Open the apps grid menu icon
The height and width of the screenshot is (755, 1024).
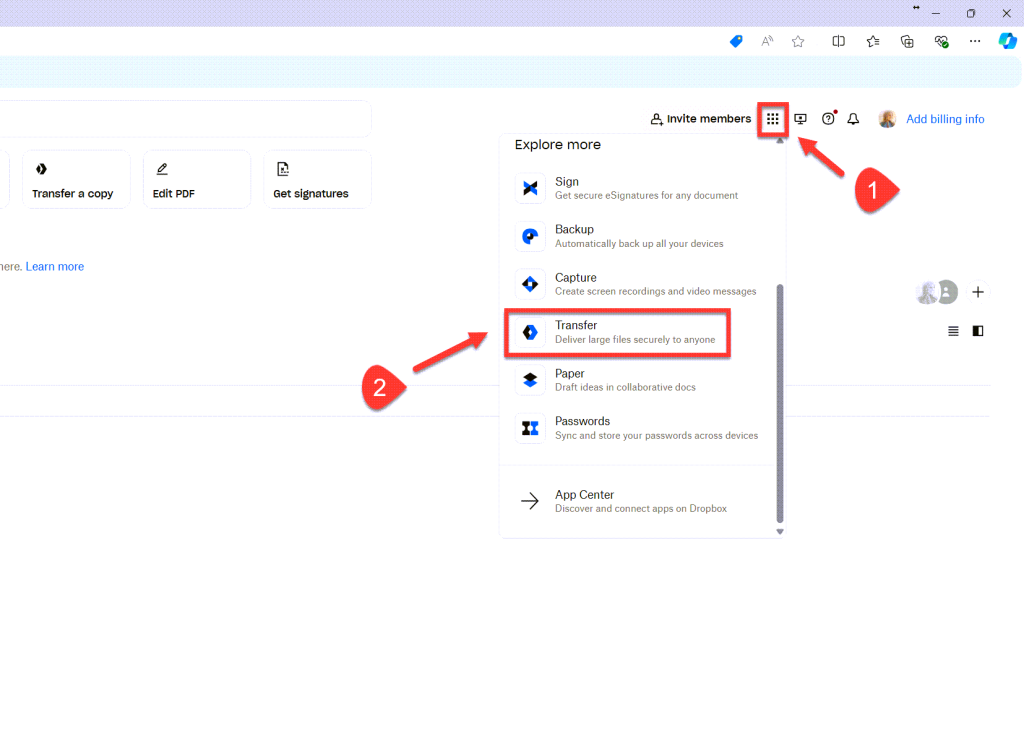773,119
